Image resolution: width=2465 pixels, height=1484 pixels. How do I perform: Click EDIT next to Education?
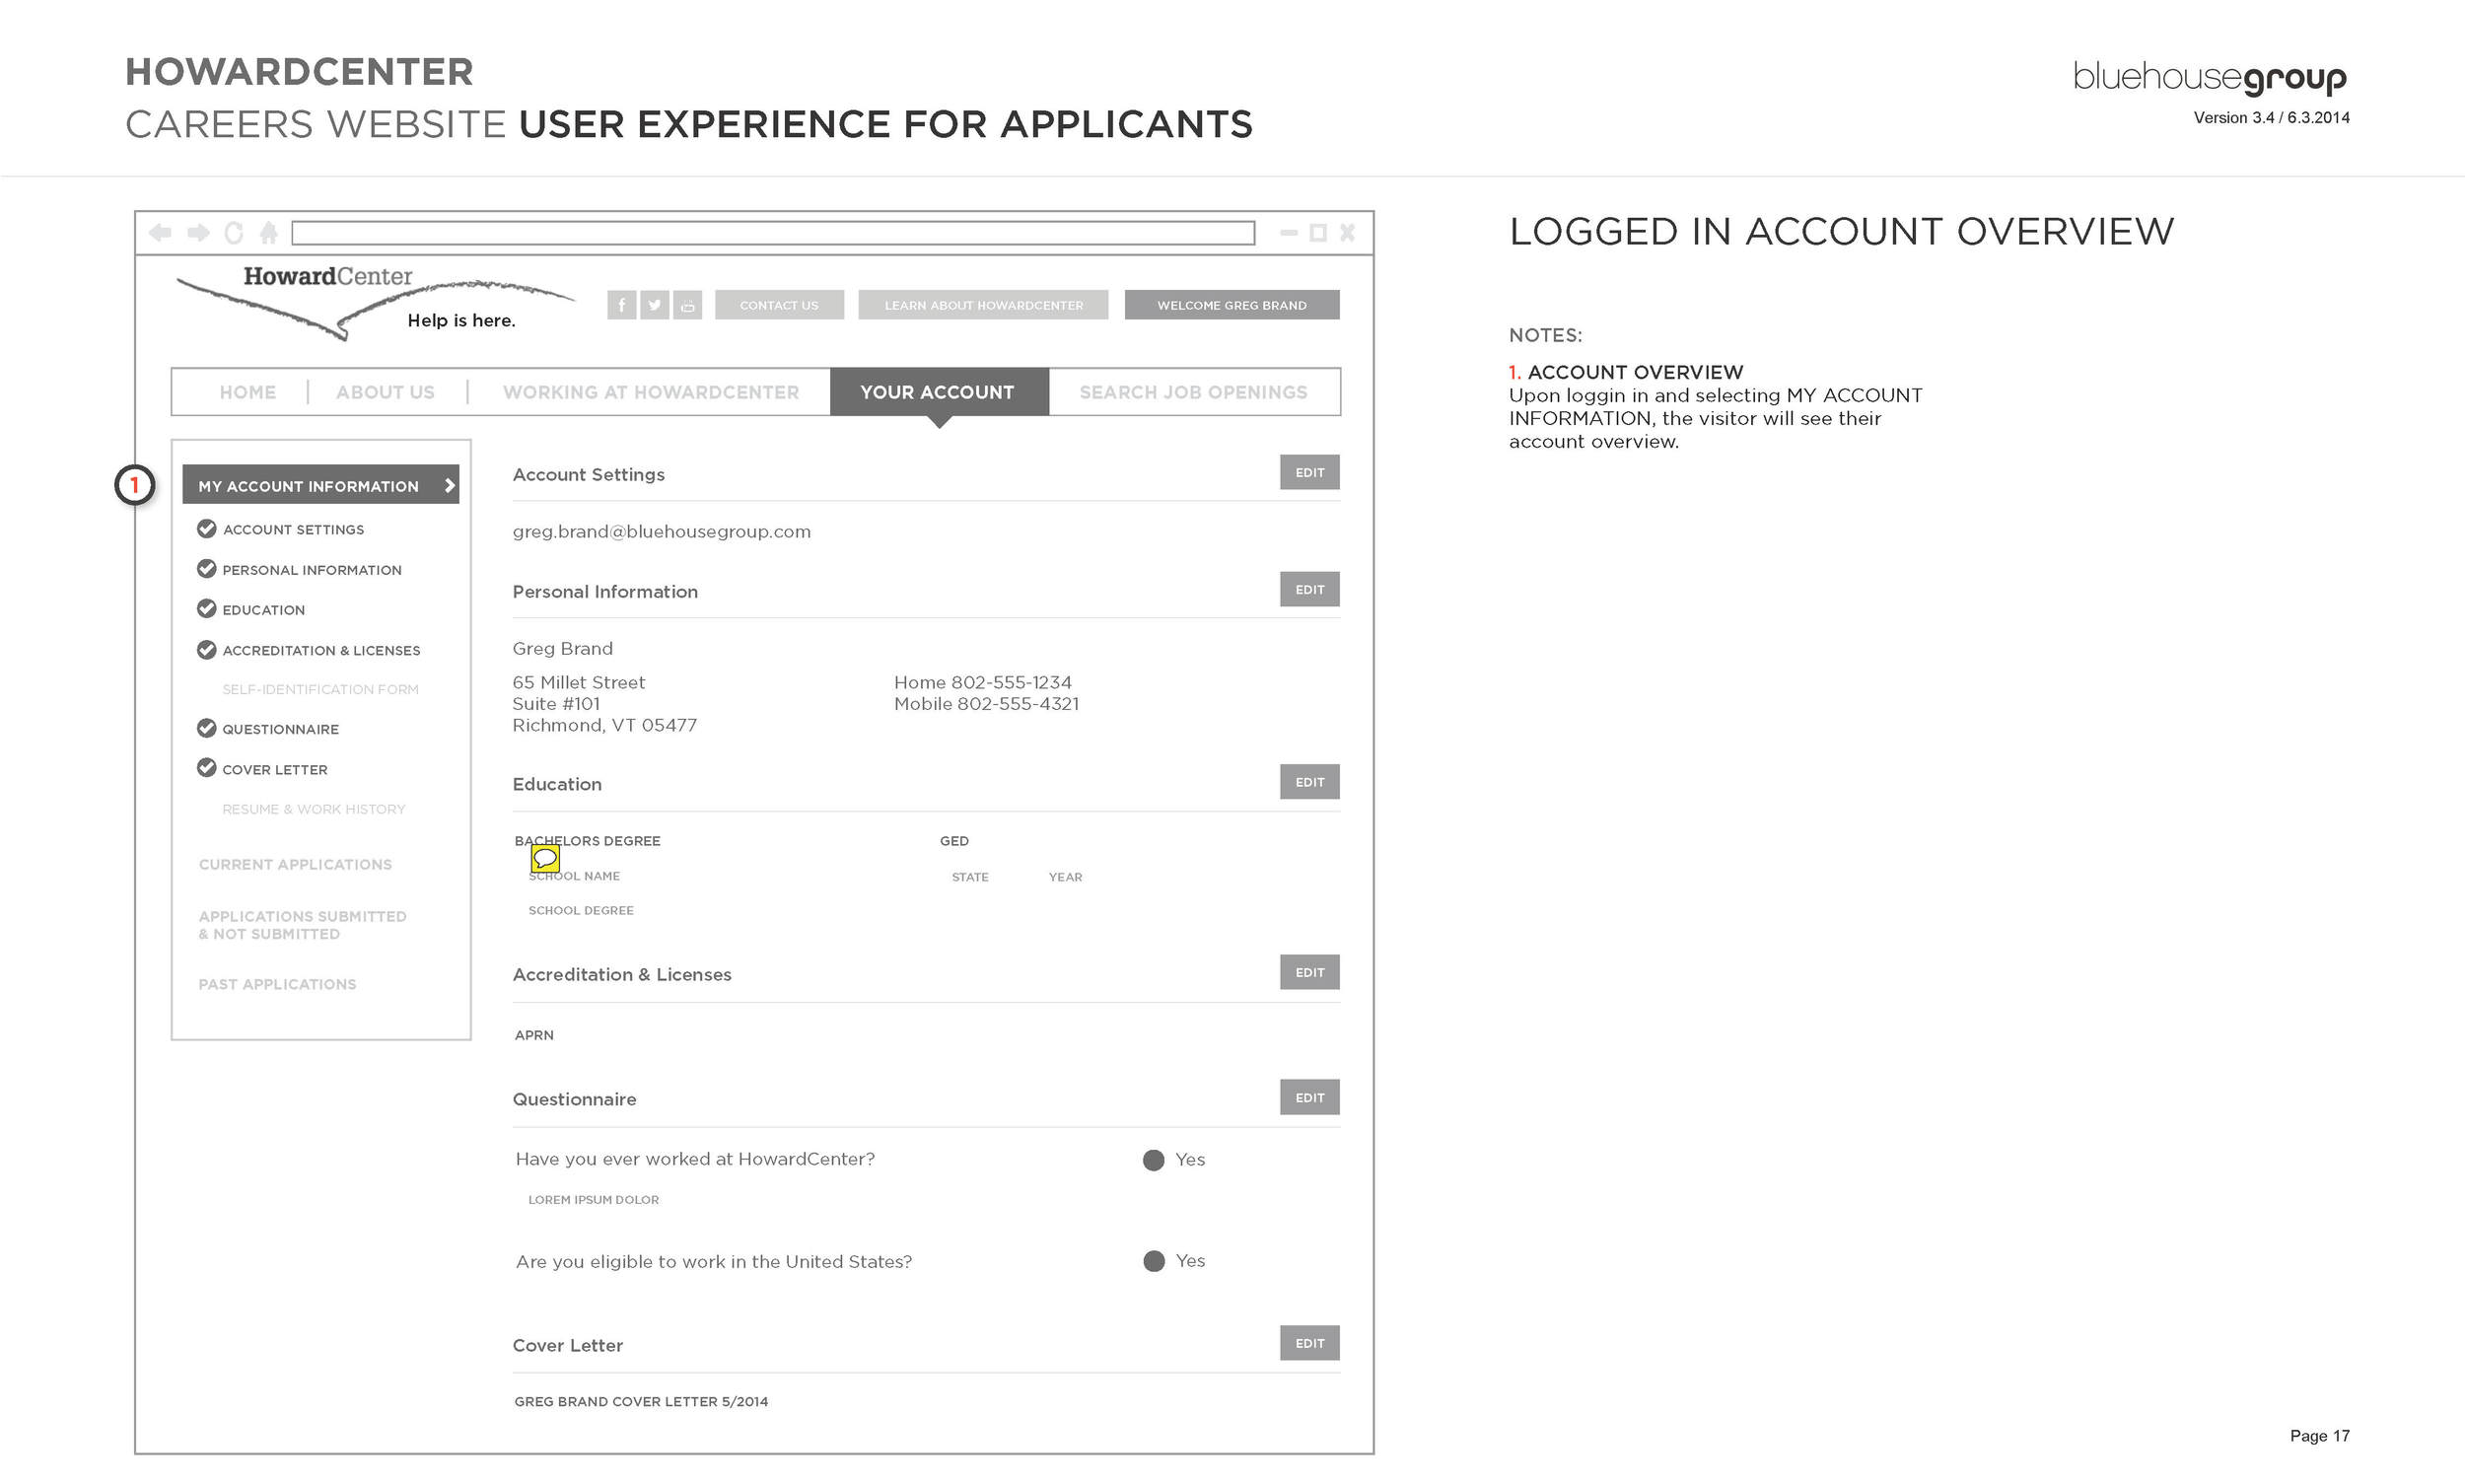1309,781
